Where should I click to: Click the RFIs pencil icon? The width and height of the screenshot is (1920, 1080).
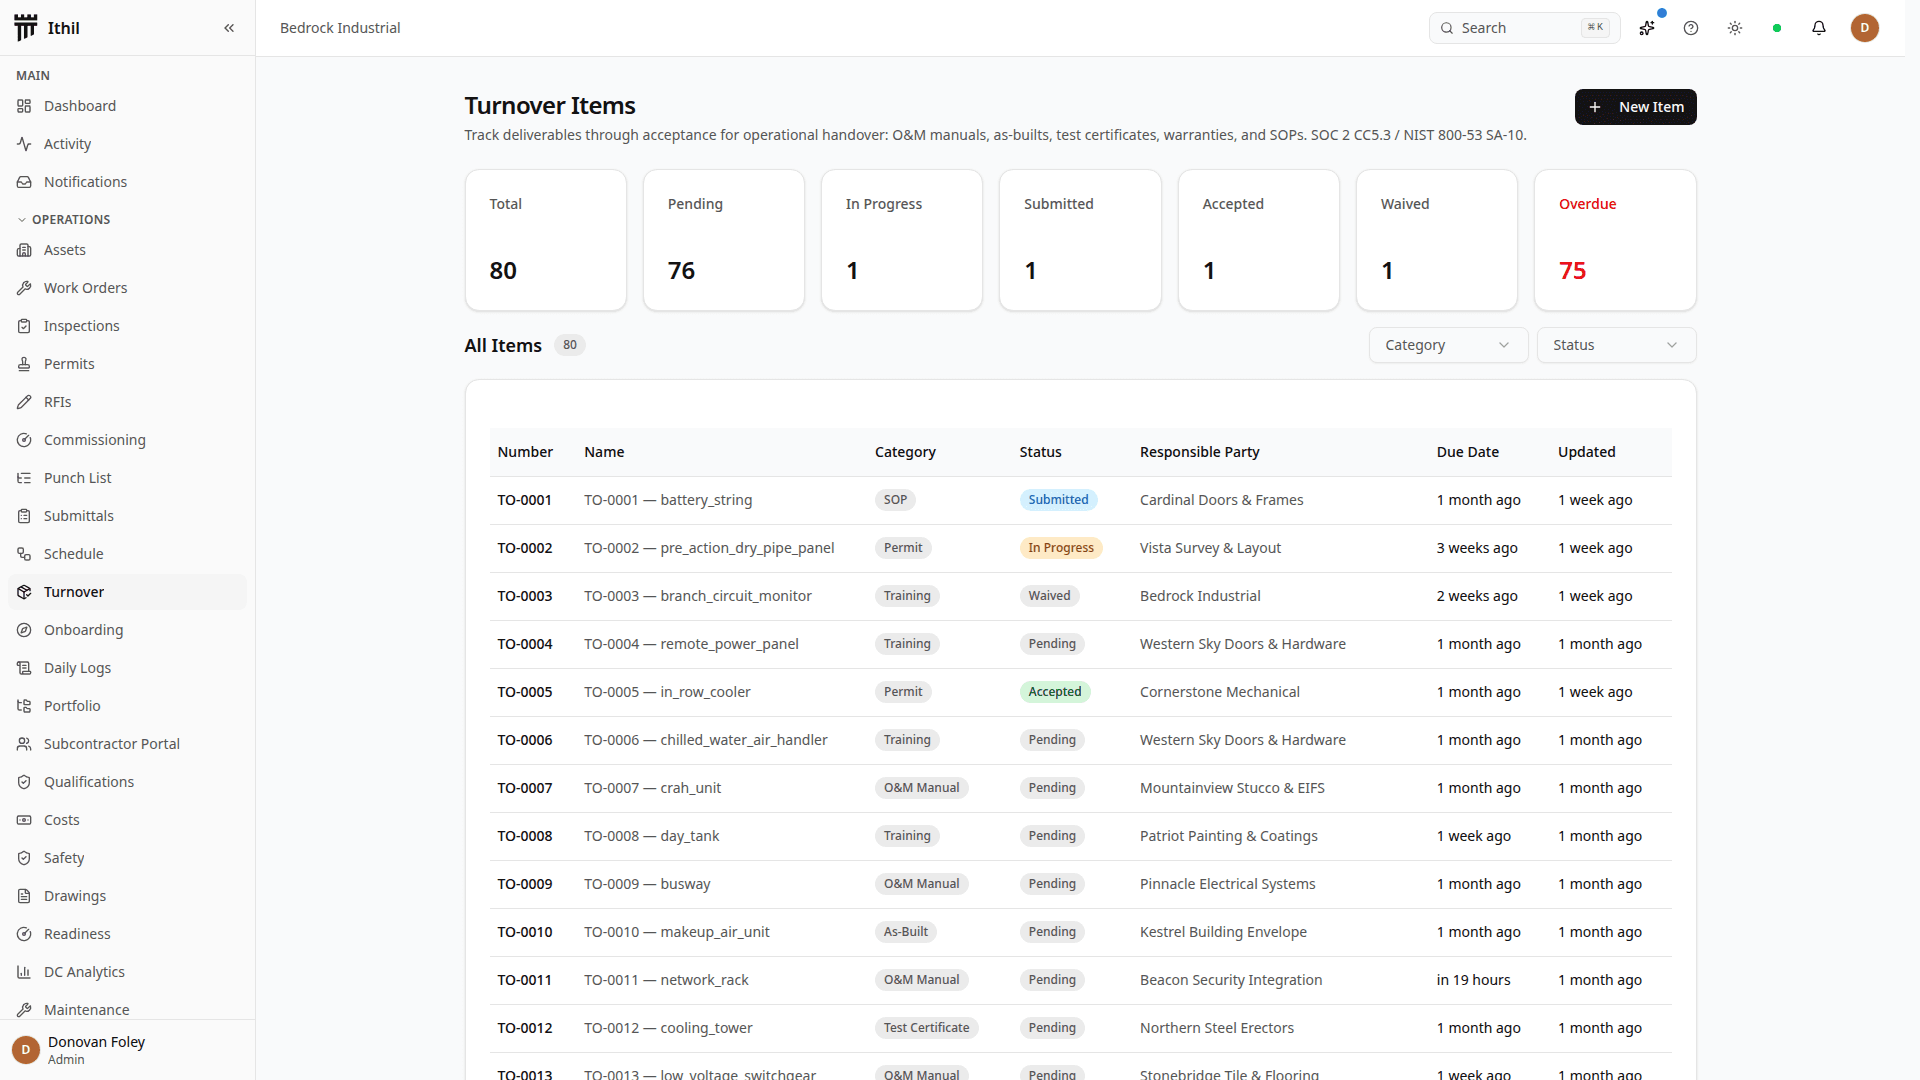click(x=24, y=402)
